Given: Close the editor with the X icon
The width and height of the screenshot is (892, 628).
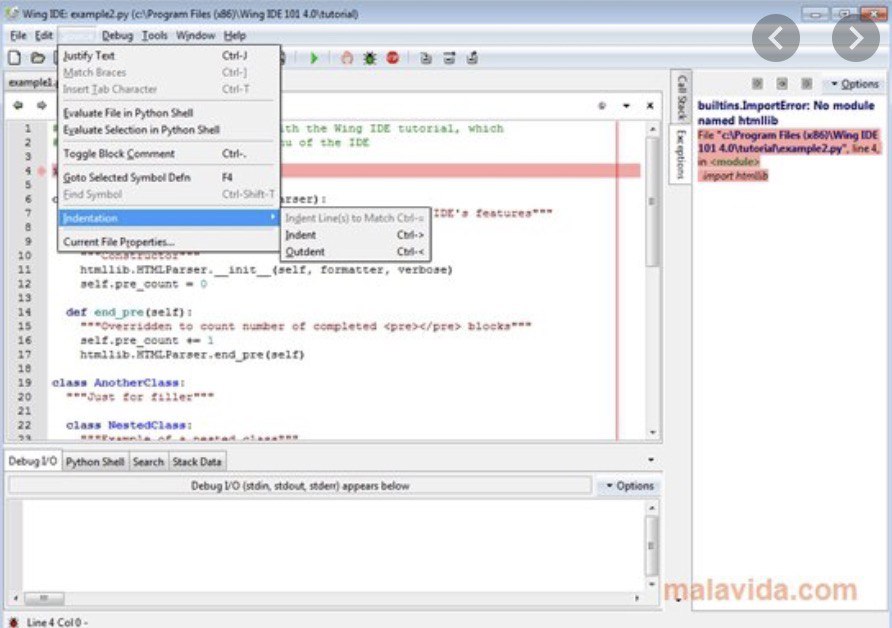Looking at the screenshot, I should coord(650,105).
